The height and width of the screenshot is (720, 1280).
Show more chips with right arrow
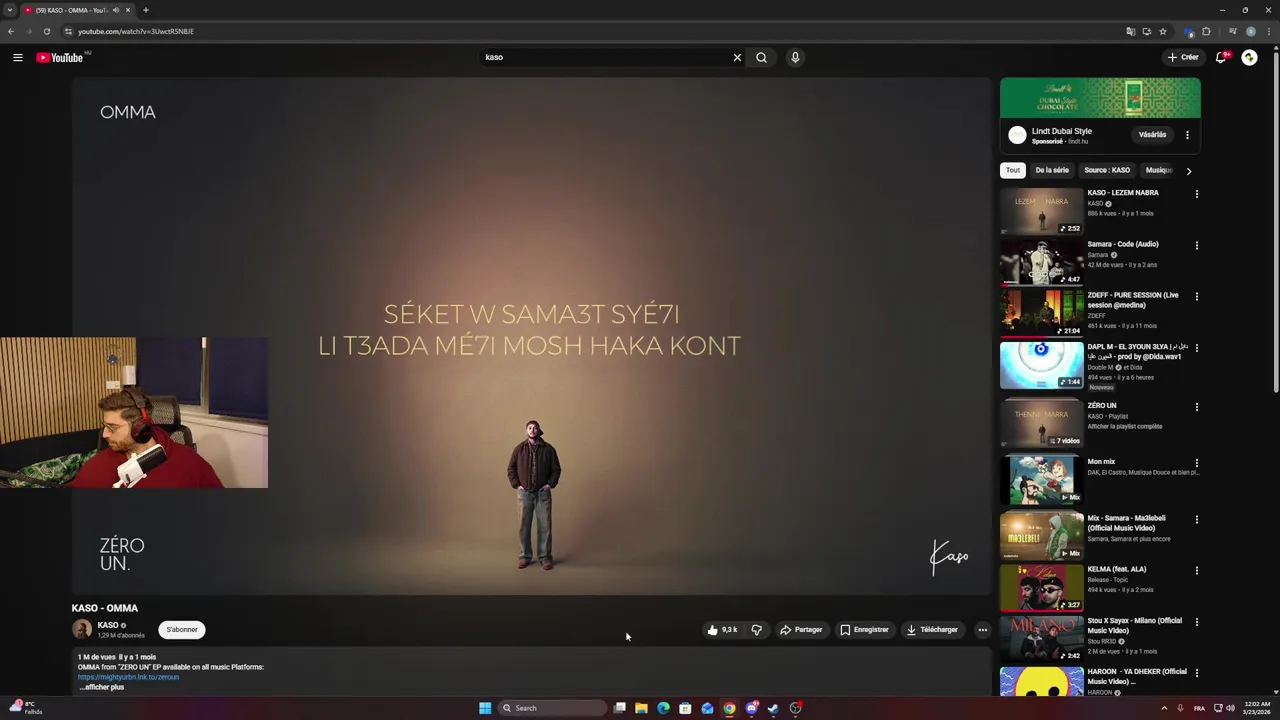pyautogui.click(x=1188, y=171)
